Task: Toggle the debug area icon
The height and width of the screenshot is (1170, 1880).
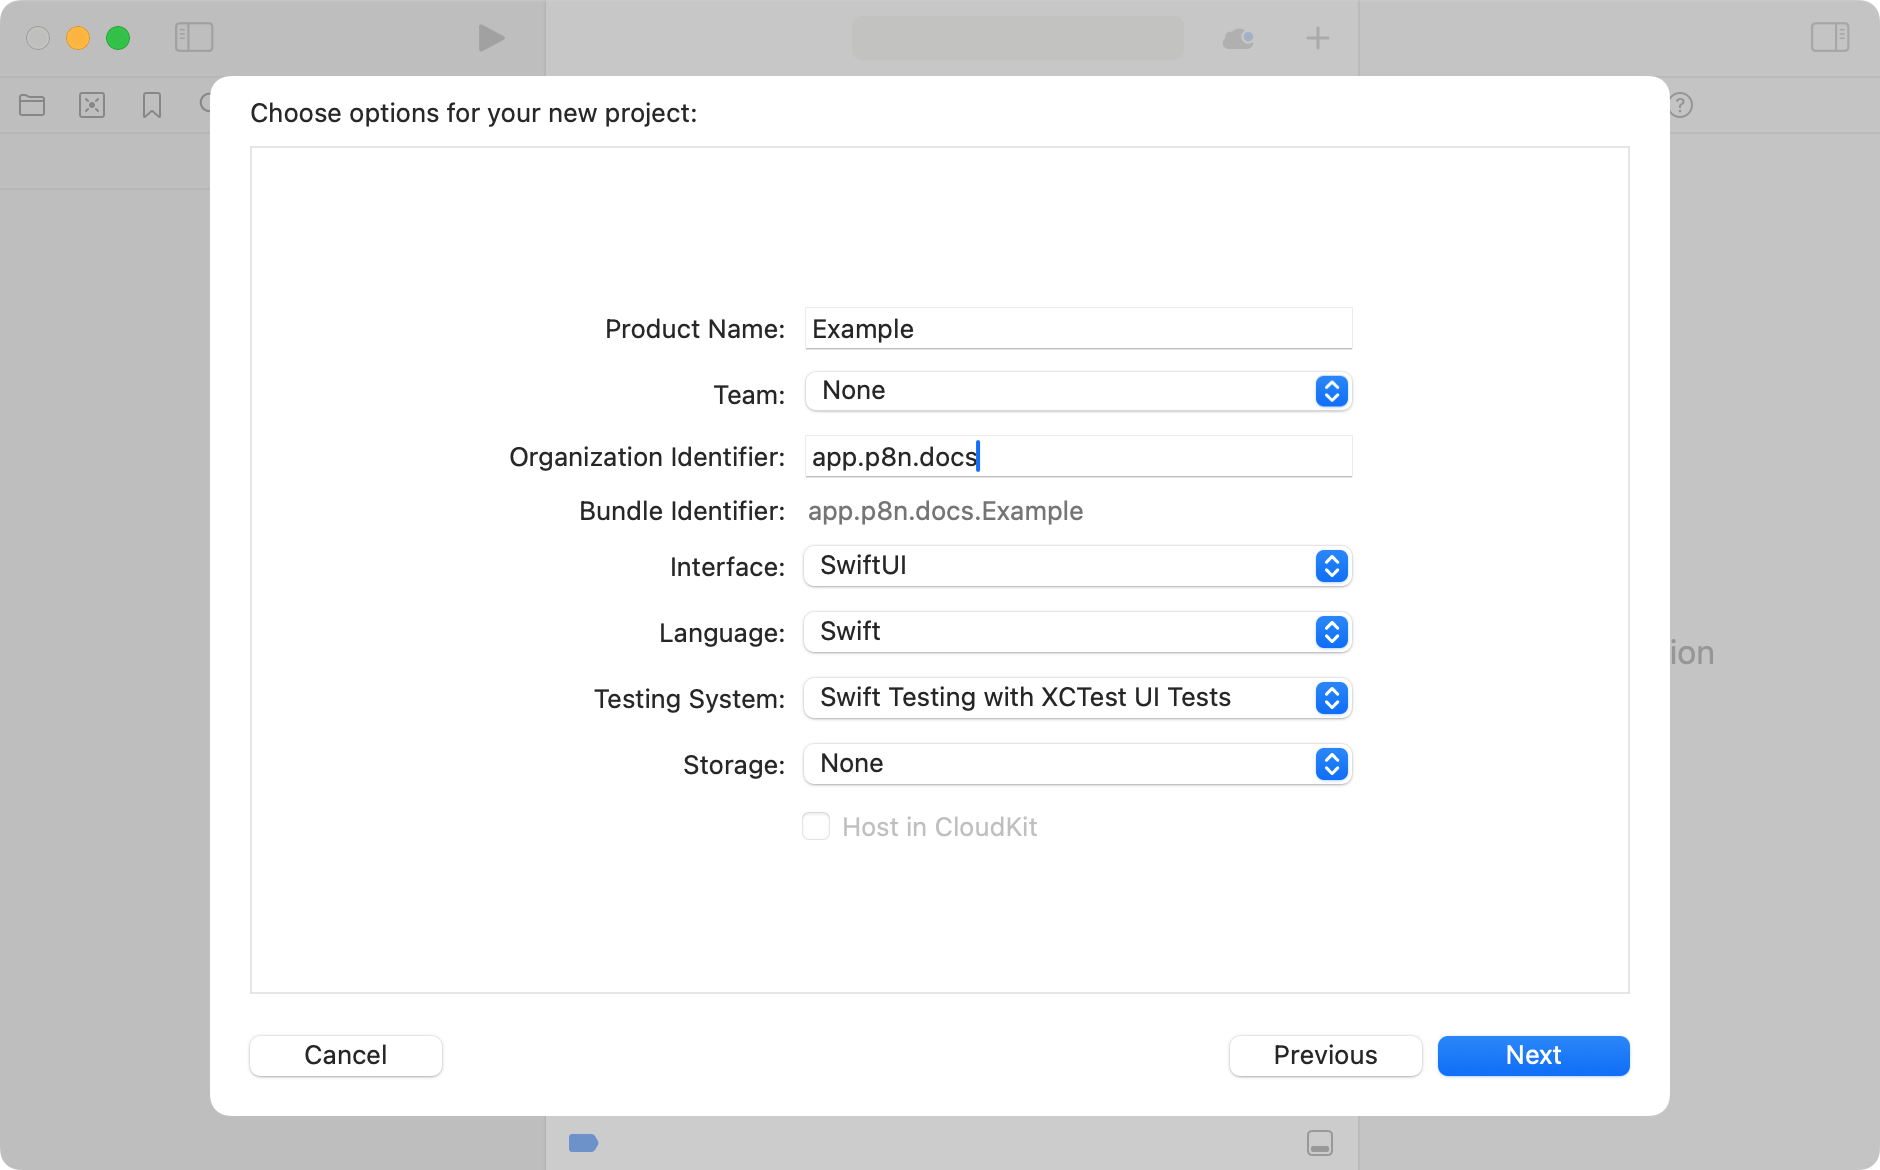Action: tap(1319, 1143)
